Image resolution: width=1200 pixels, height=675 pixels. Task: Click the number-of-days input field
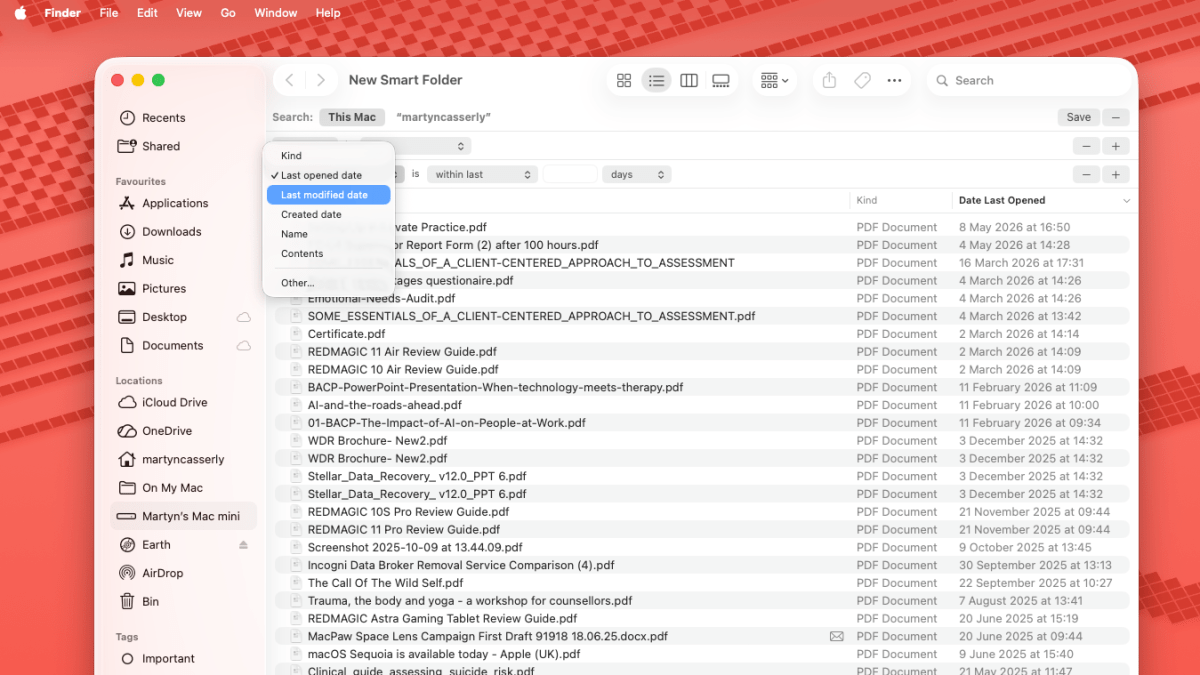[570, 175]
